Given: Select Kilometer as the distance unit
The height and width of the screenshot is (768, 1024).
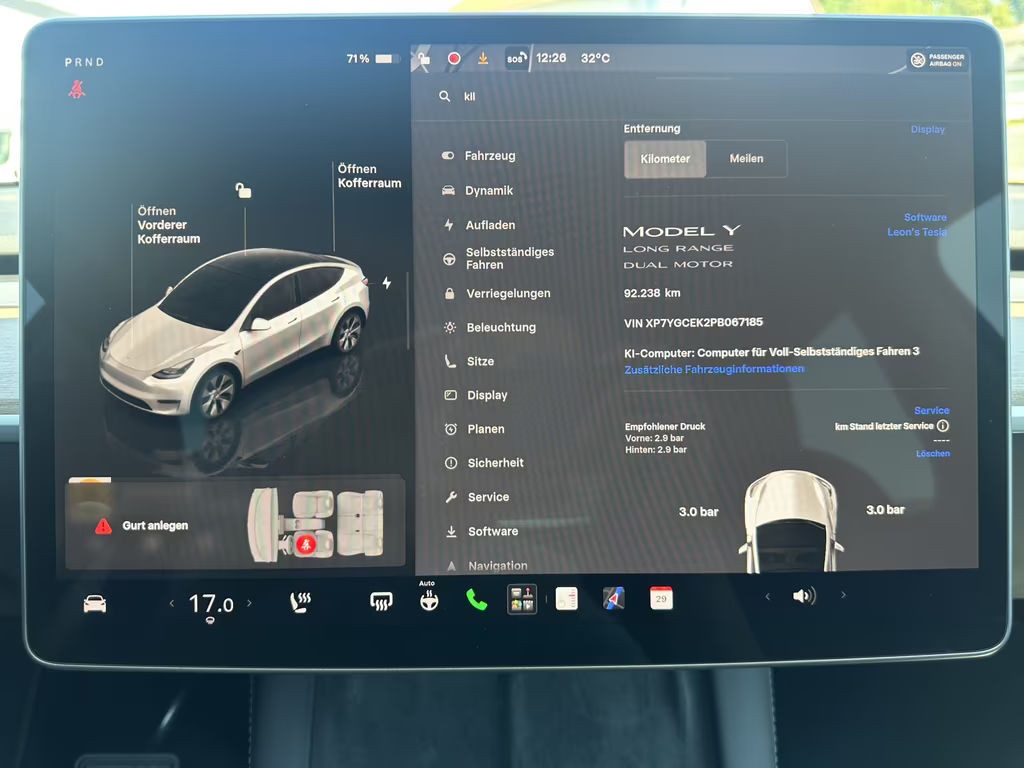Looking at the screenshot, I should tap(665, 159).
